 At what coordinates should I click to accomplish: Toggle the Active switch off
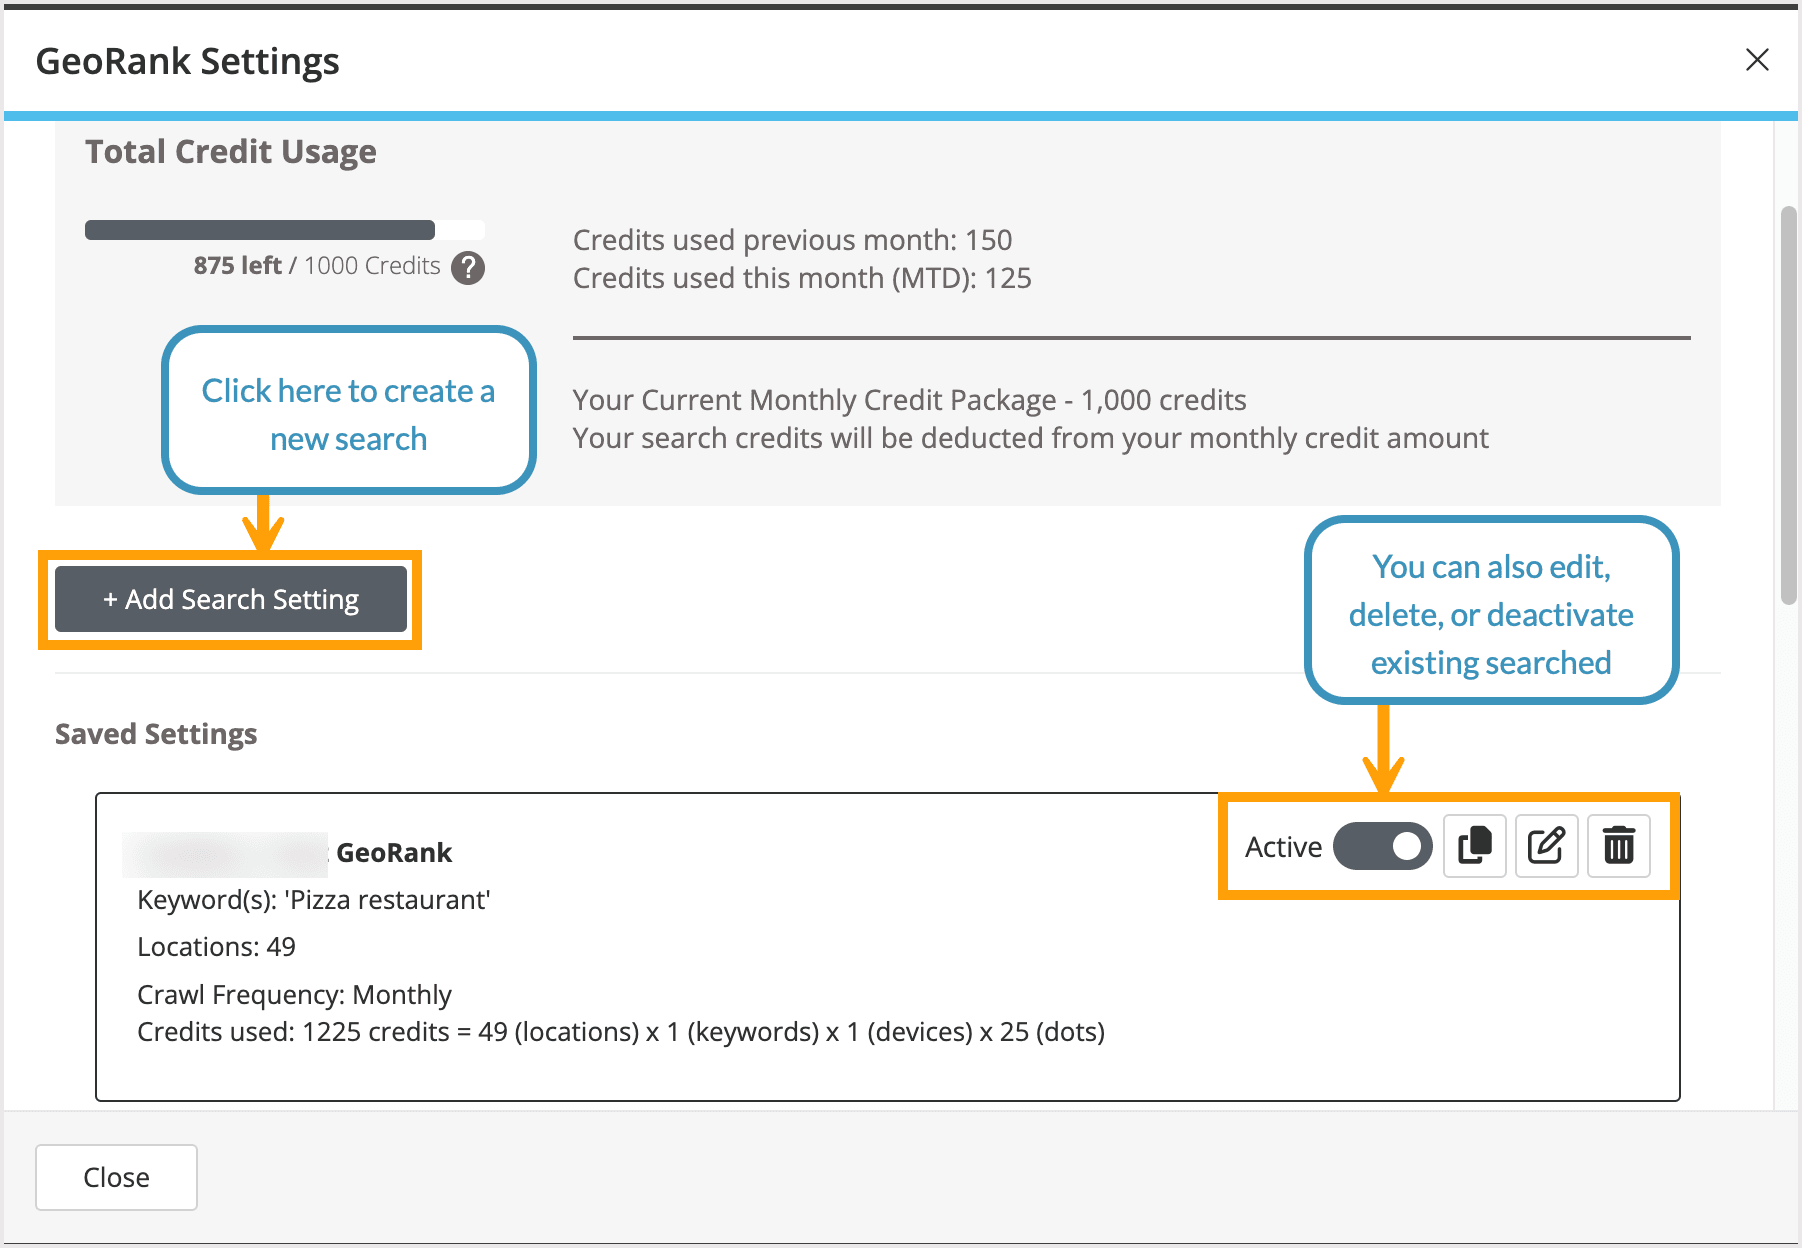pos(1383,845)
